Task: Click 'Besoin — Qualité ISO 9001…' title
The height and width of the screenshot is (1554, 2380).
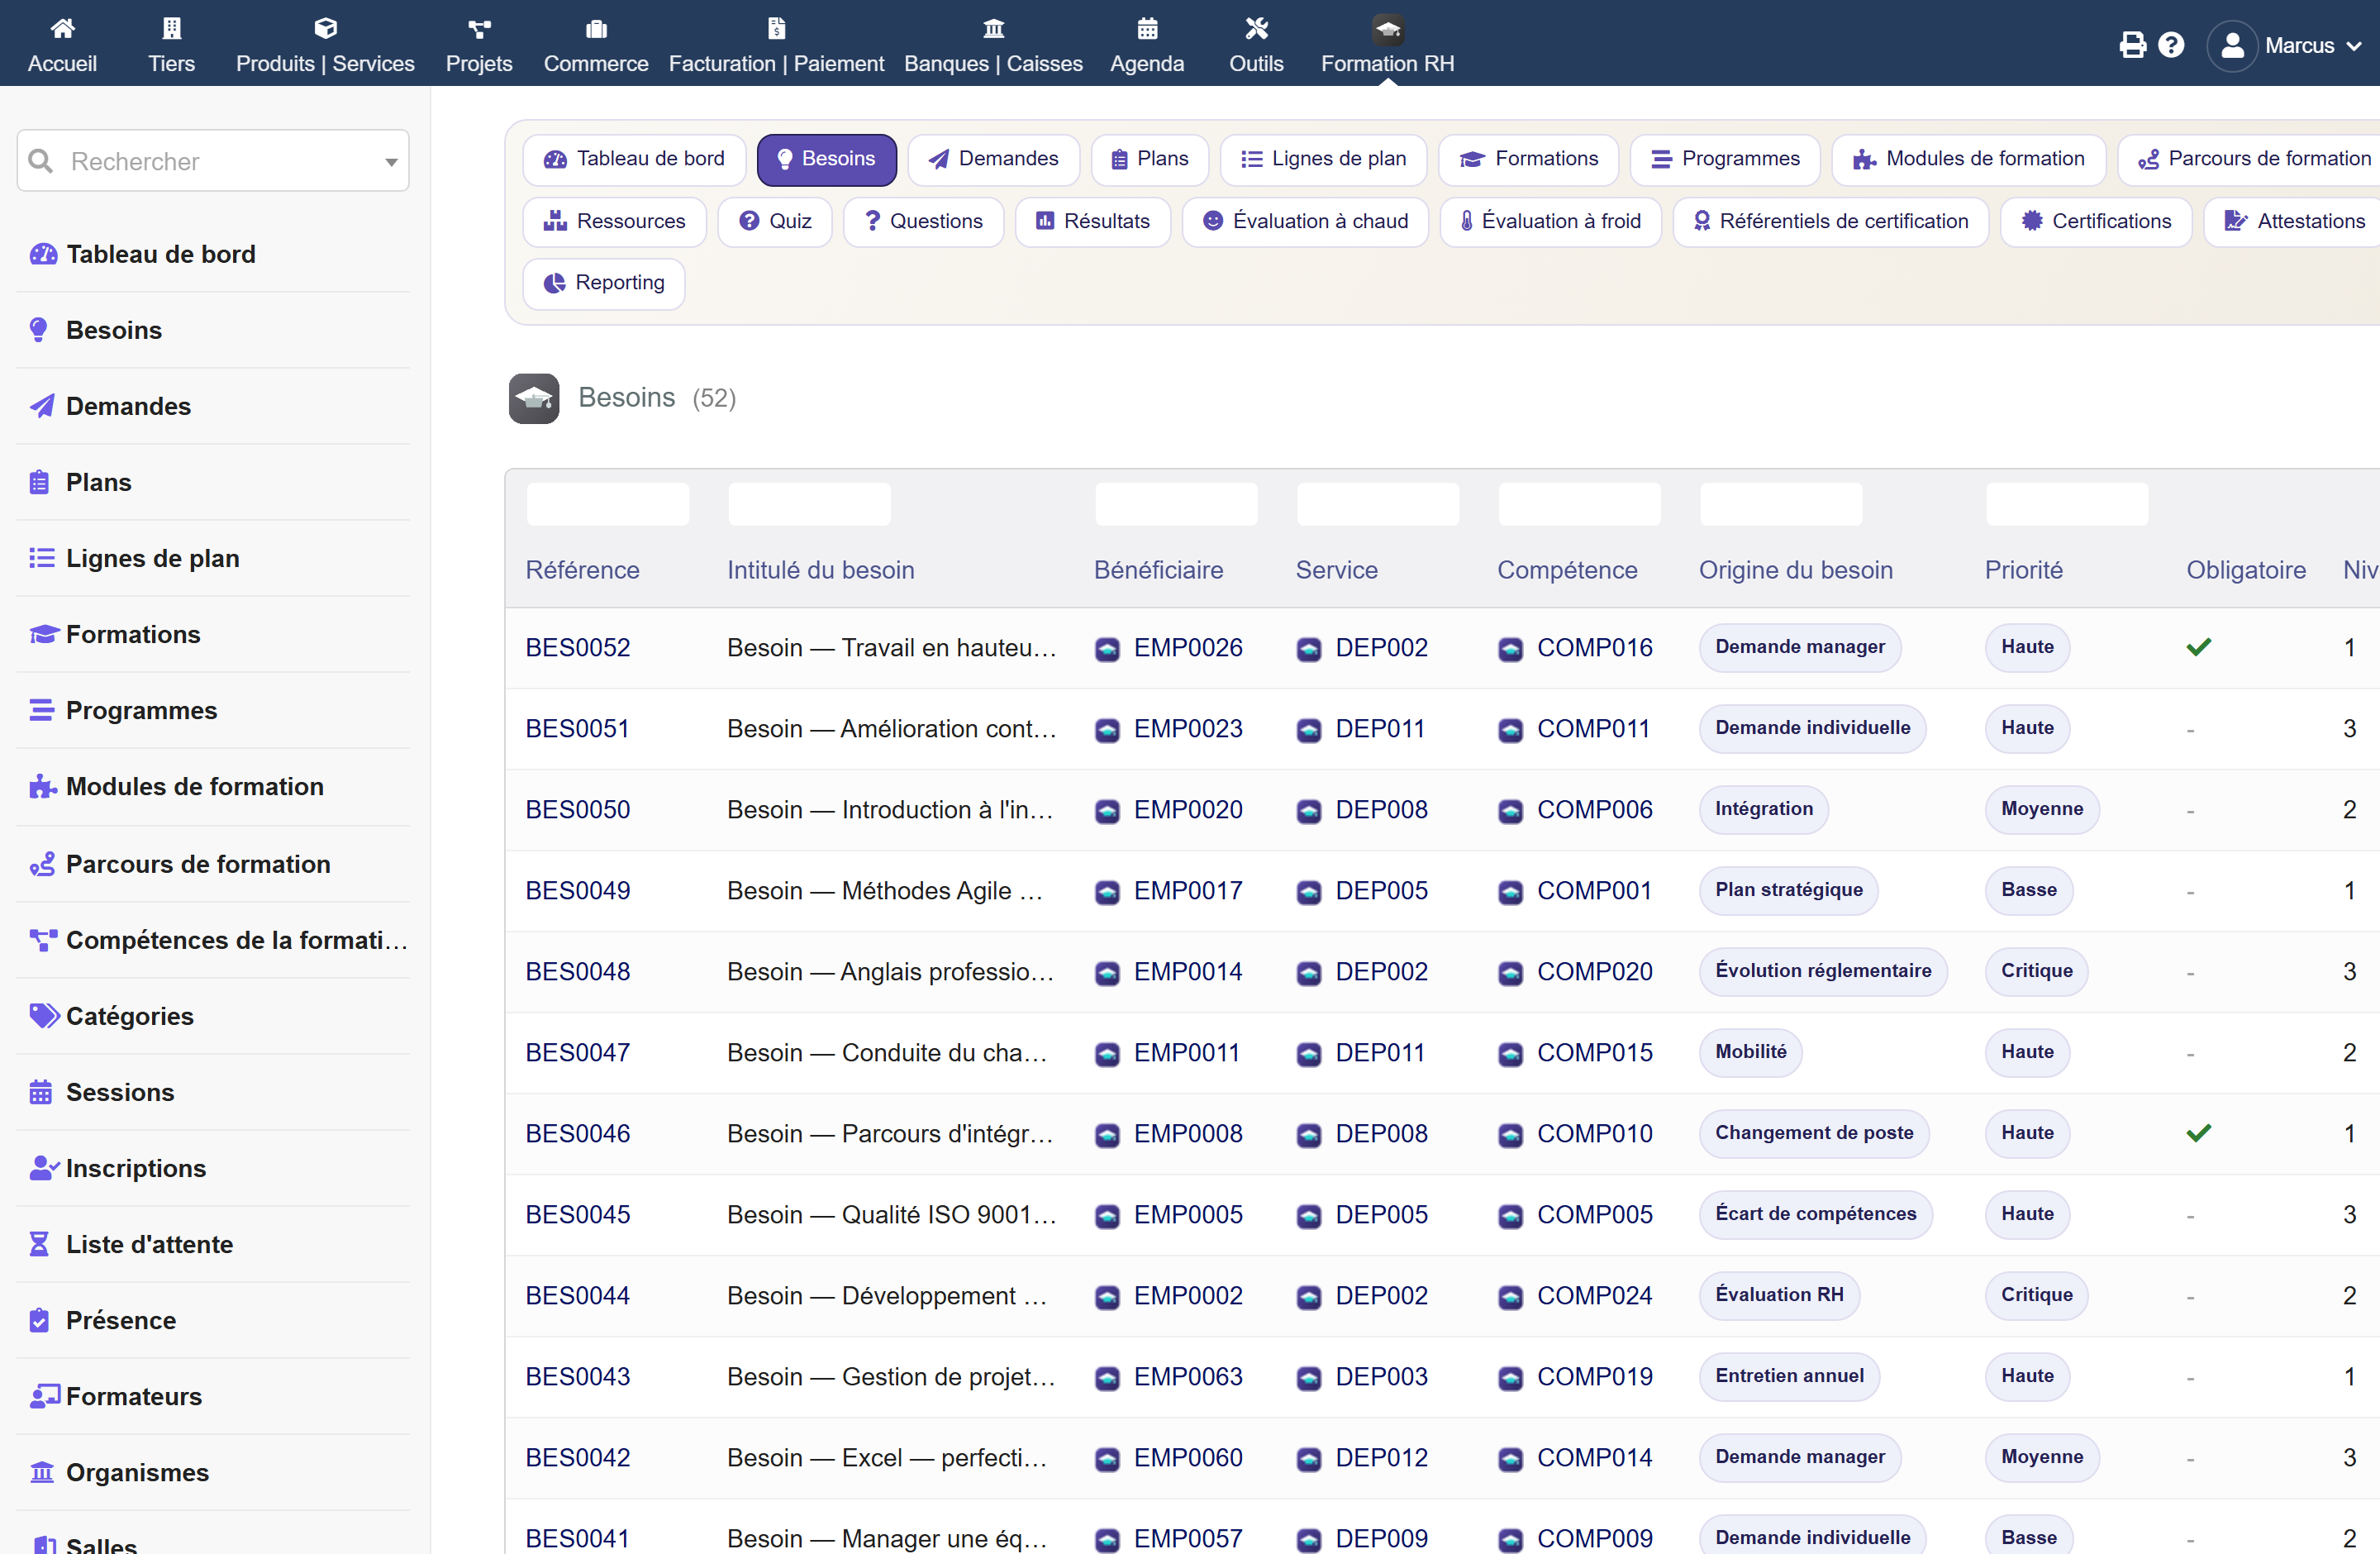Action: coord(891,1215)
